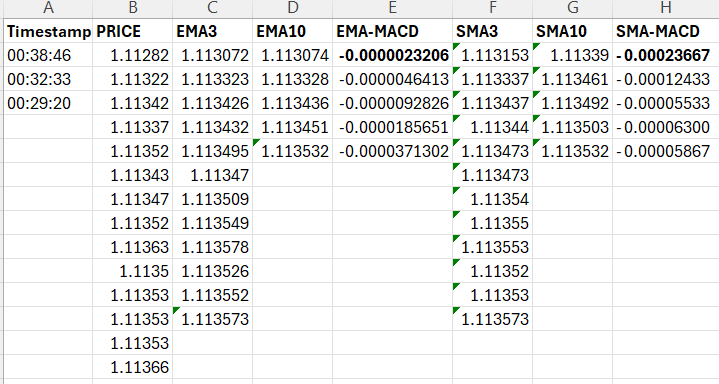Select SMA3 cell 1.11344

(492, 127)
